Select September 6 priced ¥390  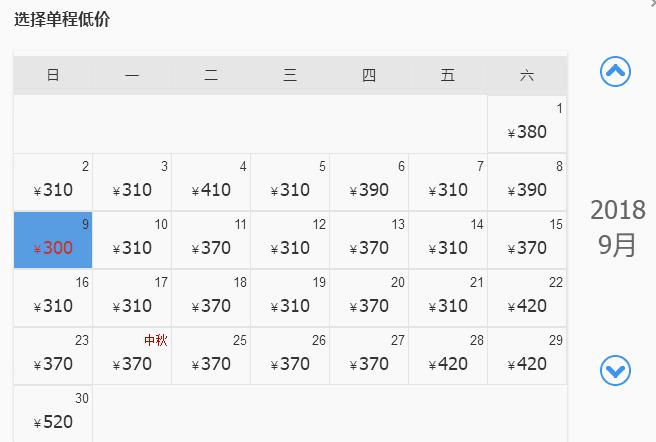click(369, 182)
